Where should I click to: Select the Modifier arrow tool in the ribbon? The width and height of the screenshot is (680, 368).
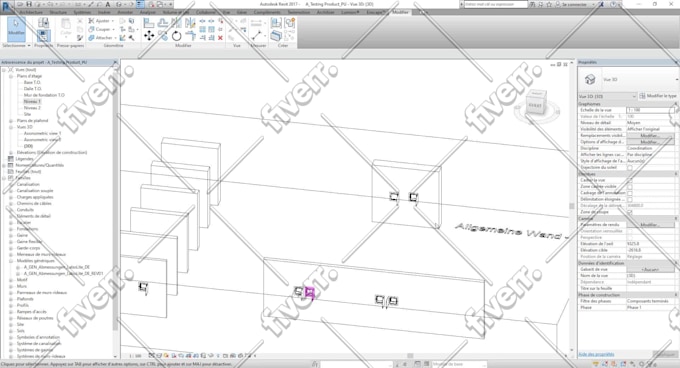tap(16, 29)
